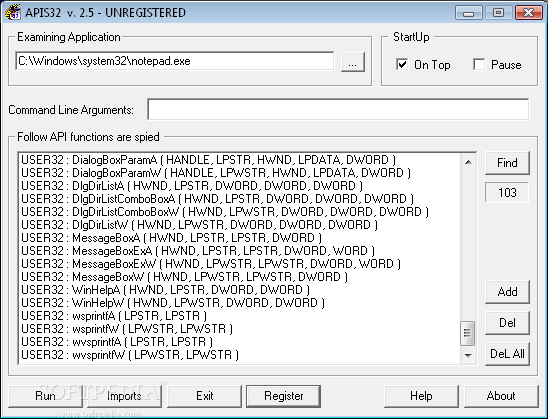This screenshot has width=548, height=419.
Task: Open Help
Action: pos(421,396)
